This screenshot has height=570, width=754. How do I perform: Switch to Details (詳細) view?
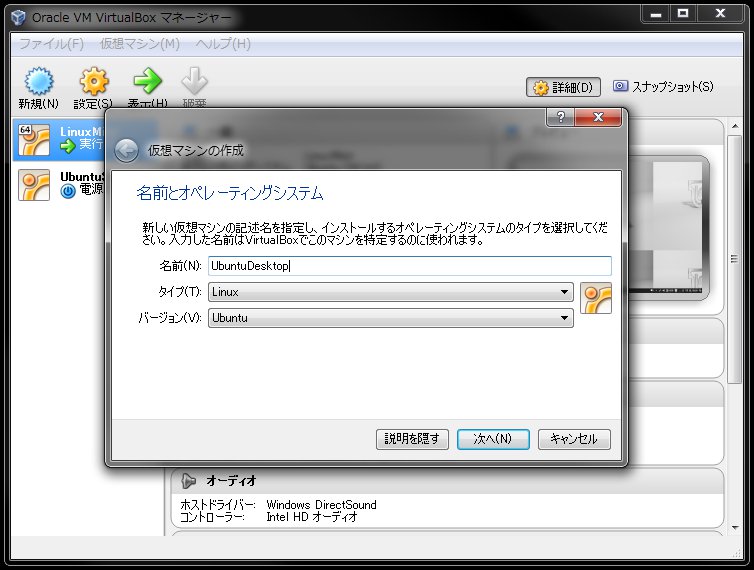point(563,88)
